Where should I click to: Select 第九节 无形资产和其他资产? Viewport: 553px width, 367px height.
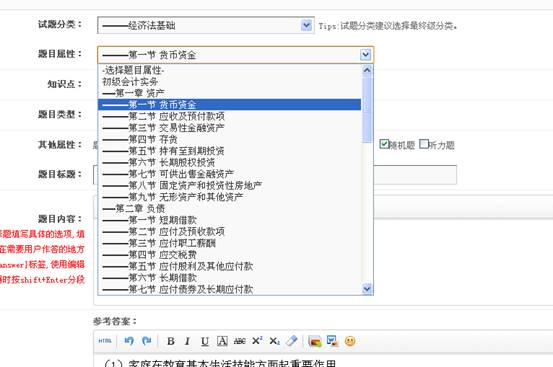(x=230, y=197)
